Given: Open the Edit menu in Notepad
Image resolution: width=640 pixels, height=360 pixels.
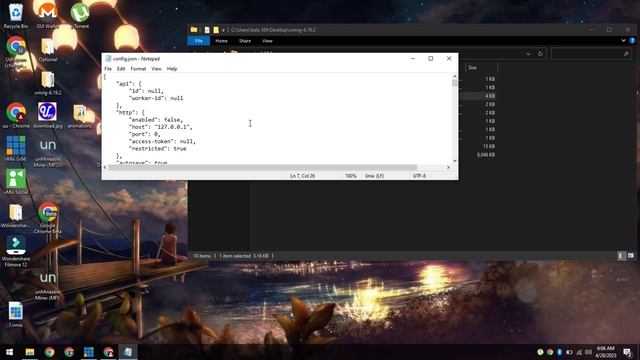Looking at the screenshot, I should (121, 69).
